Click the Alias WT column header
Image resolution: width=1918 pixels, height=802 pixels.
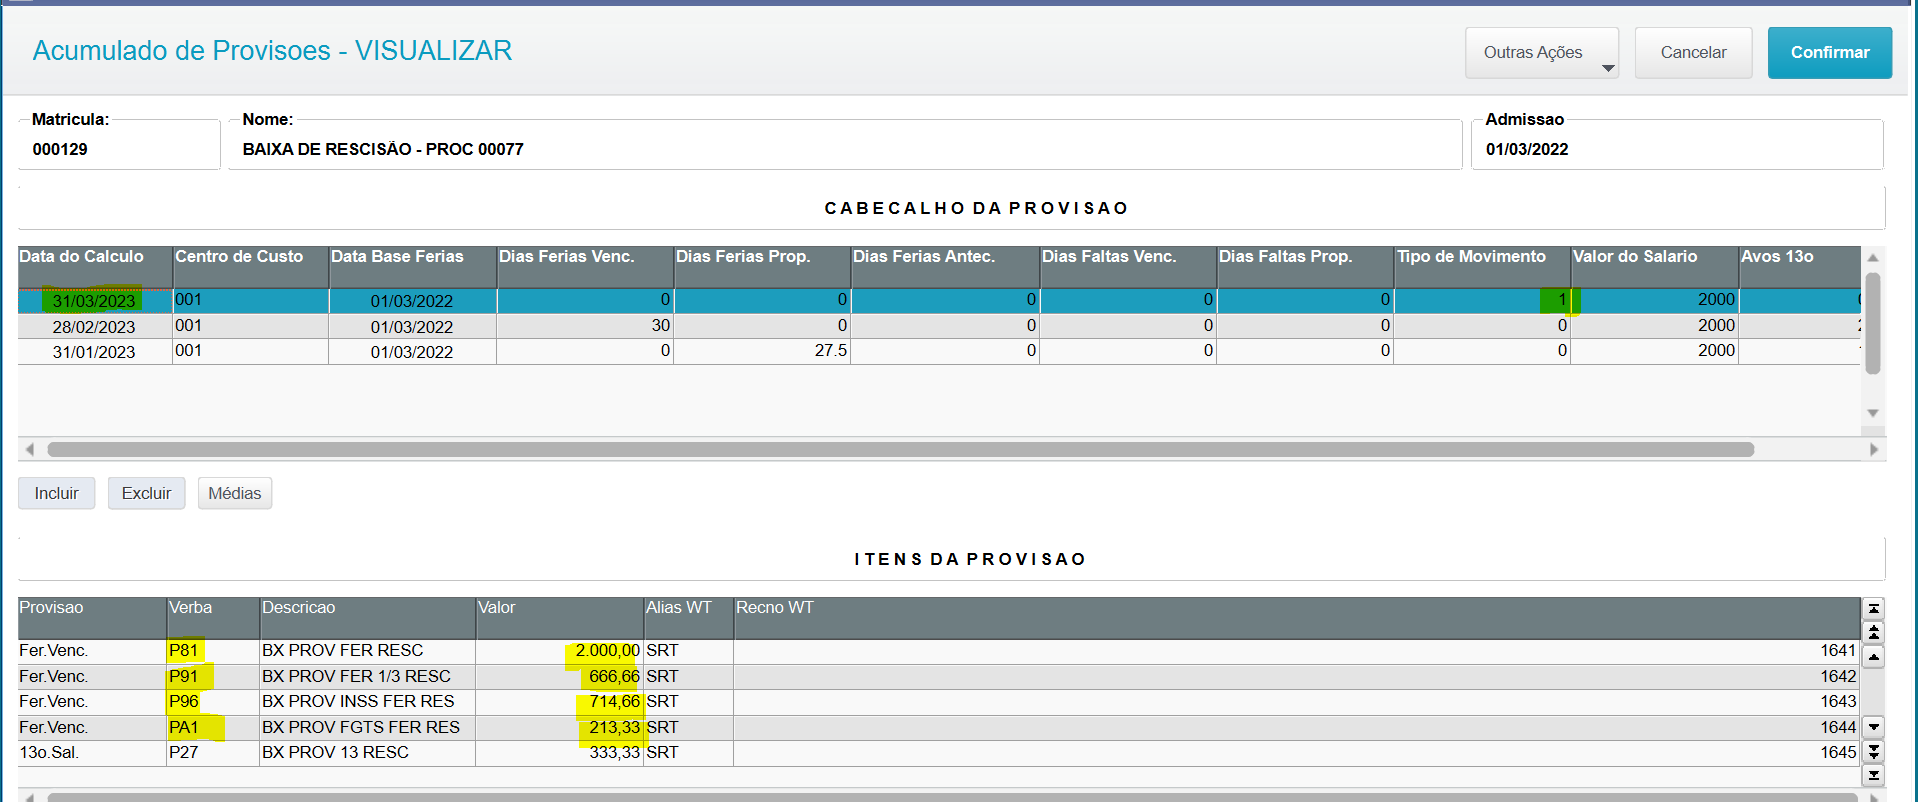[x=689, y=618]
